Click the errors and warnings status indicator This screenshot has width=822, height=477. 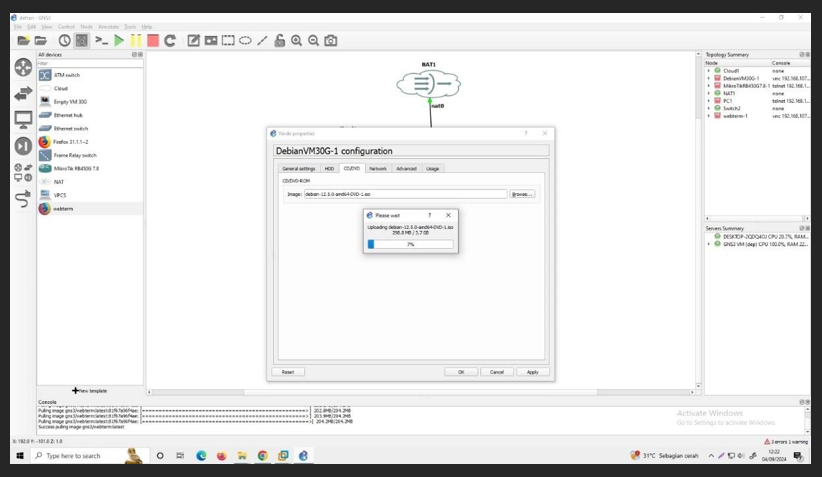coord(785,442)
